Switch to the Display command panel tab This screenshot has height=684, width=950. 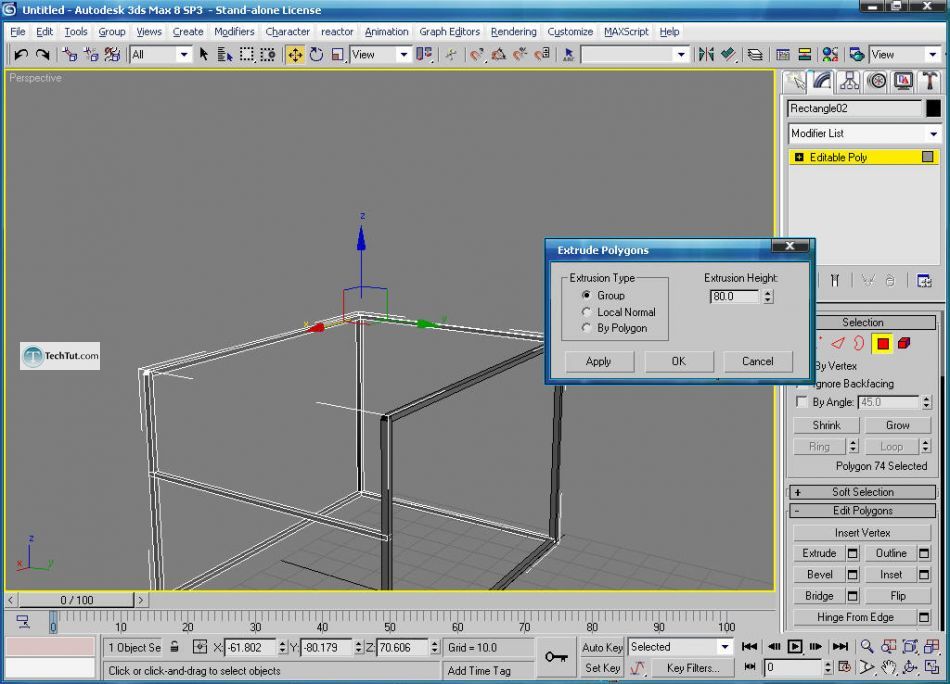[x=903, y=81]
